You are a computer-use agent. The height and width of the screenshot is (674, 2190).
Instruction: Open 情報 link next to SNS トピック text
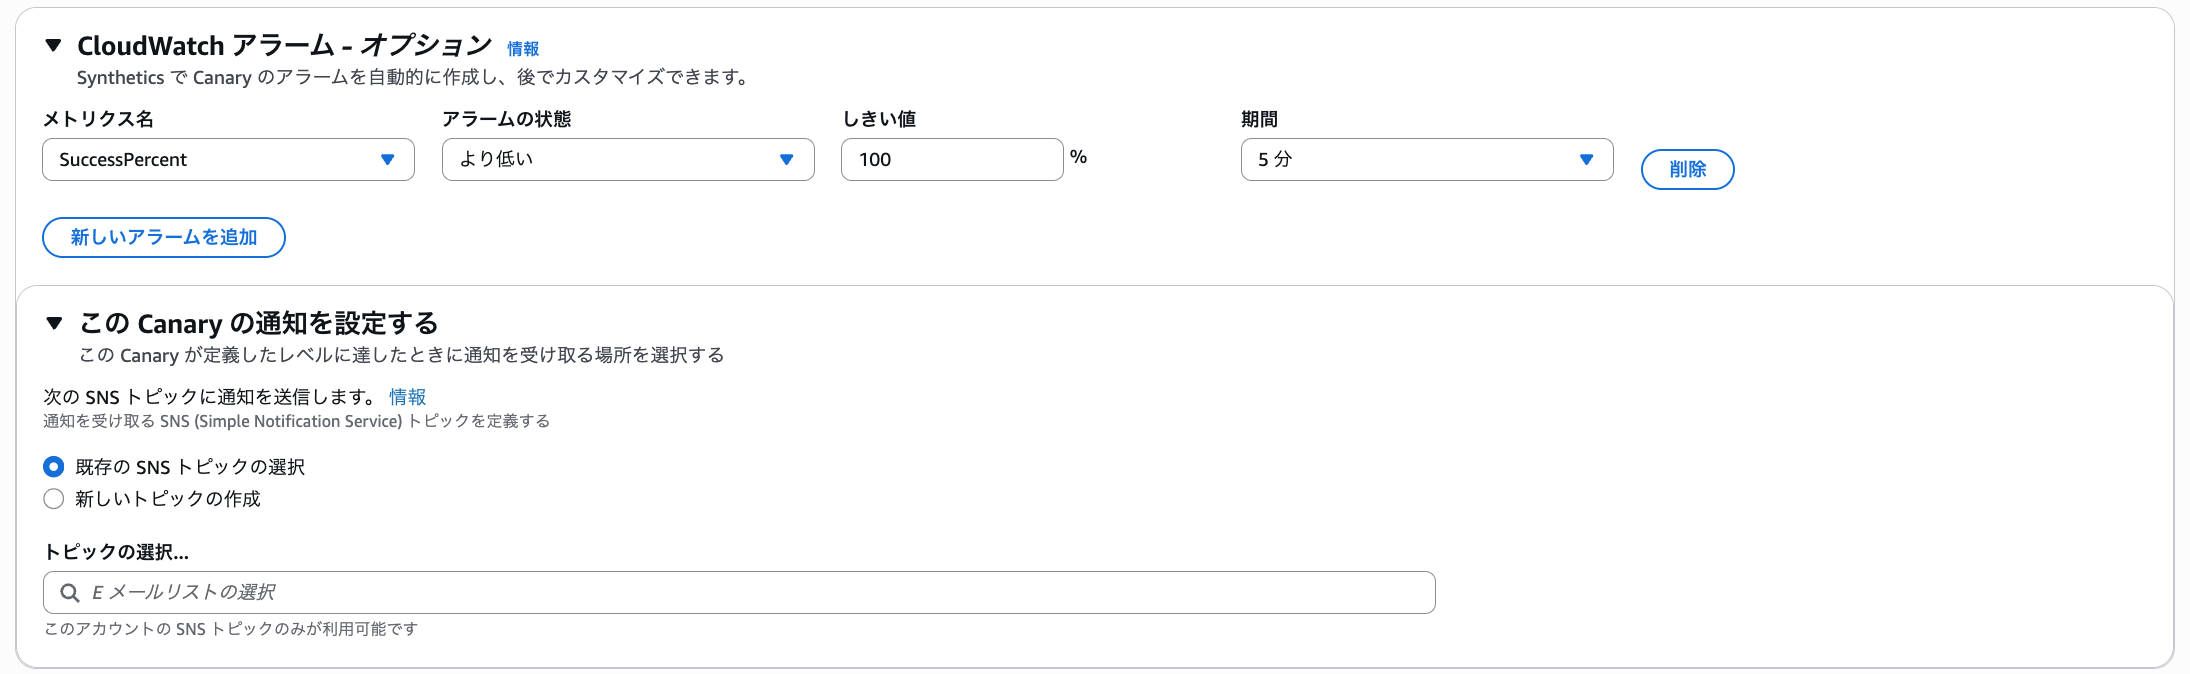pos(407,397)
